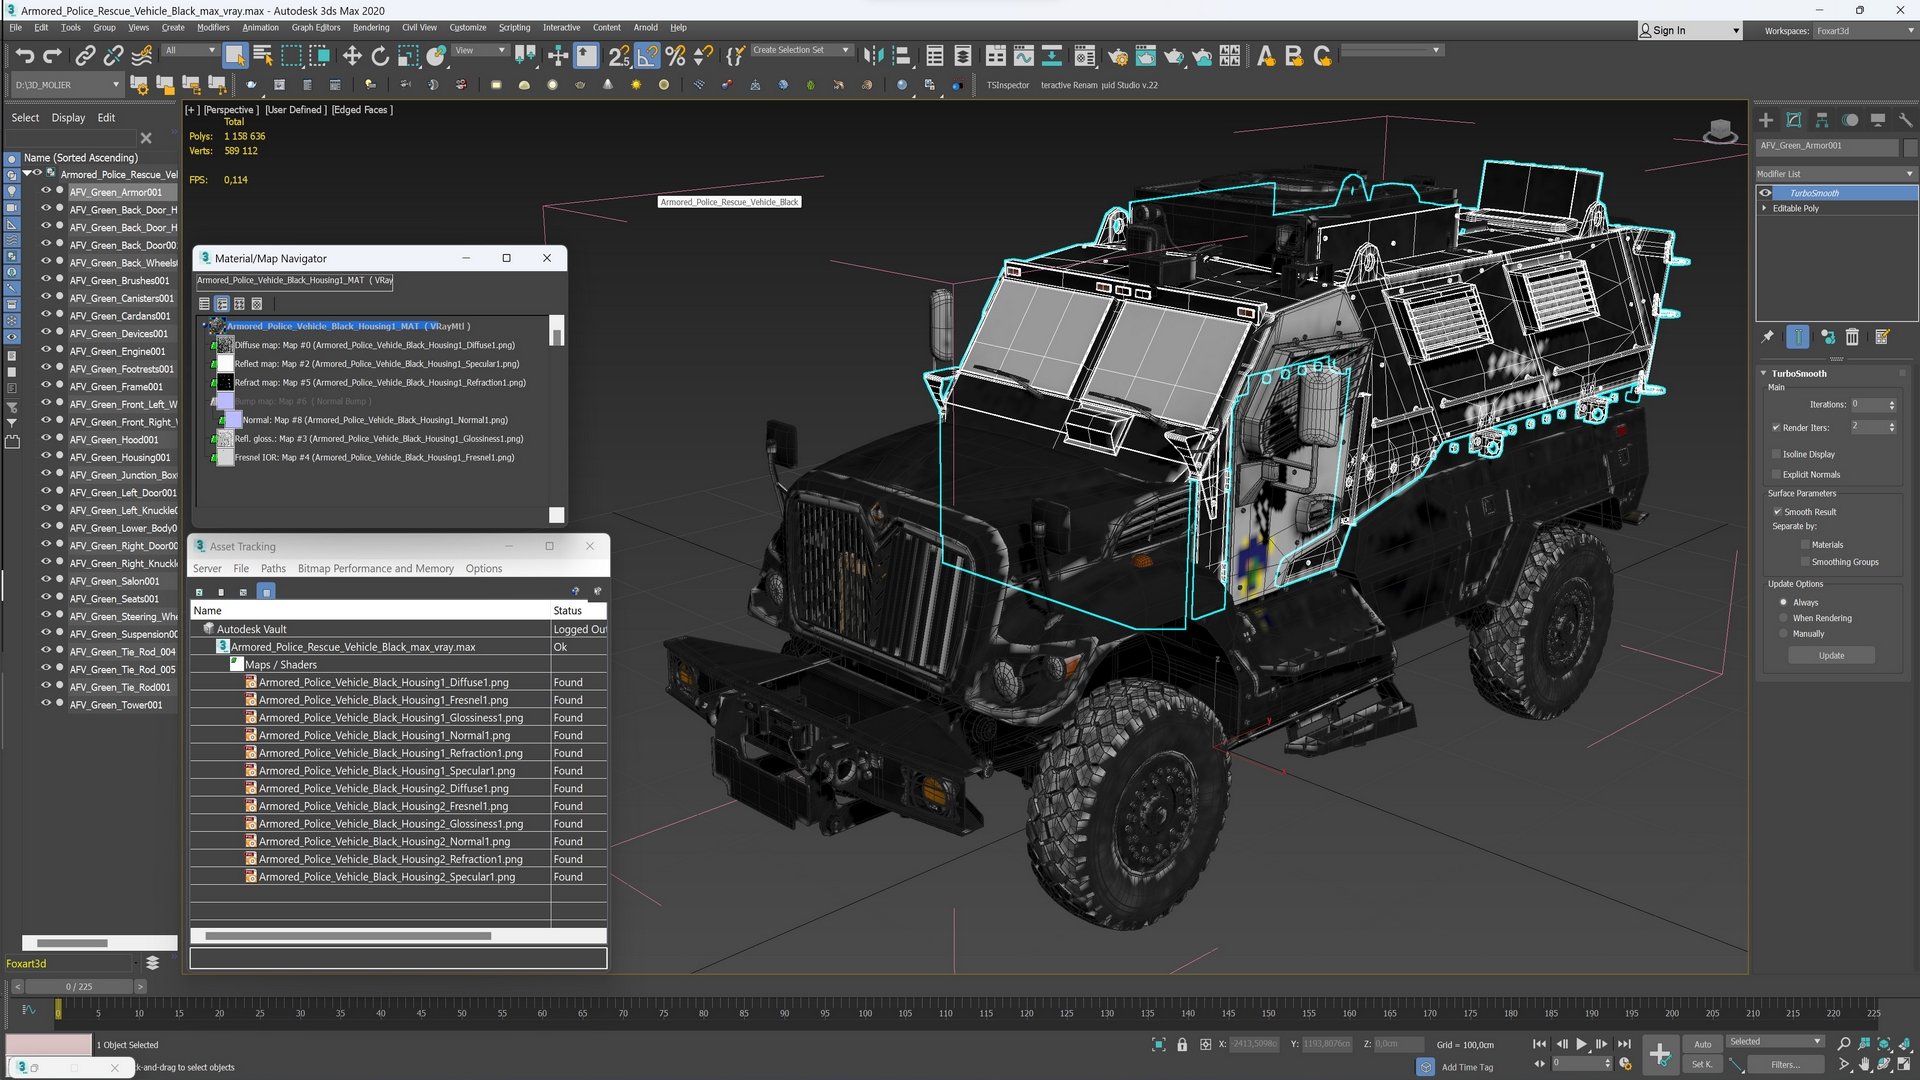The width and height of the screenshot is (1920, 1080).
Task: Open the Curve Editor icon
Action: click(1023, 56)
